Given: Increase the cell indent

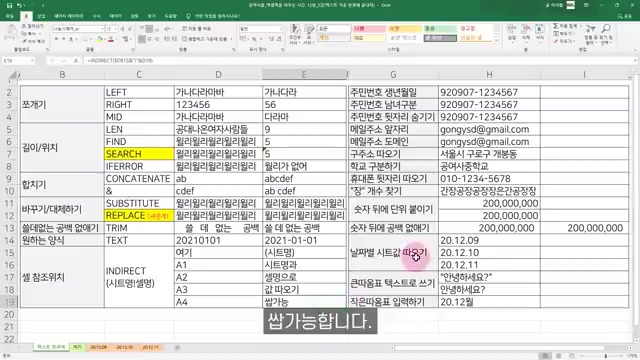Looking at the screenshot, I should (175, 39).
